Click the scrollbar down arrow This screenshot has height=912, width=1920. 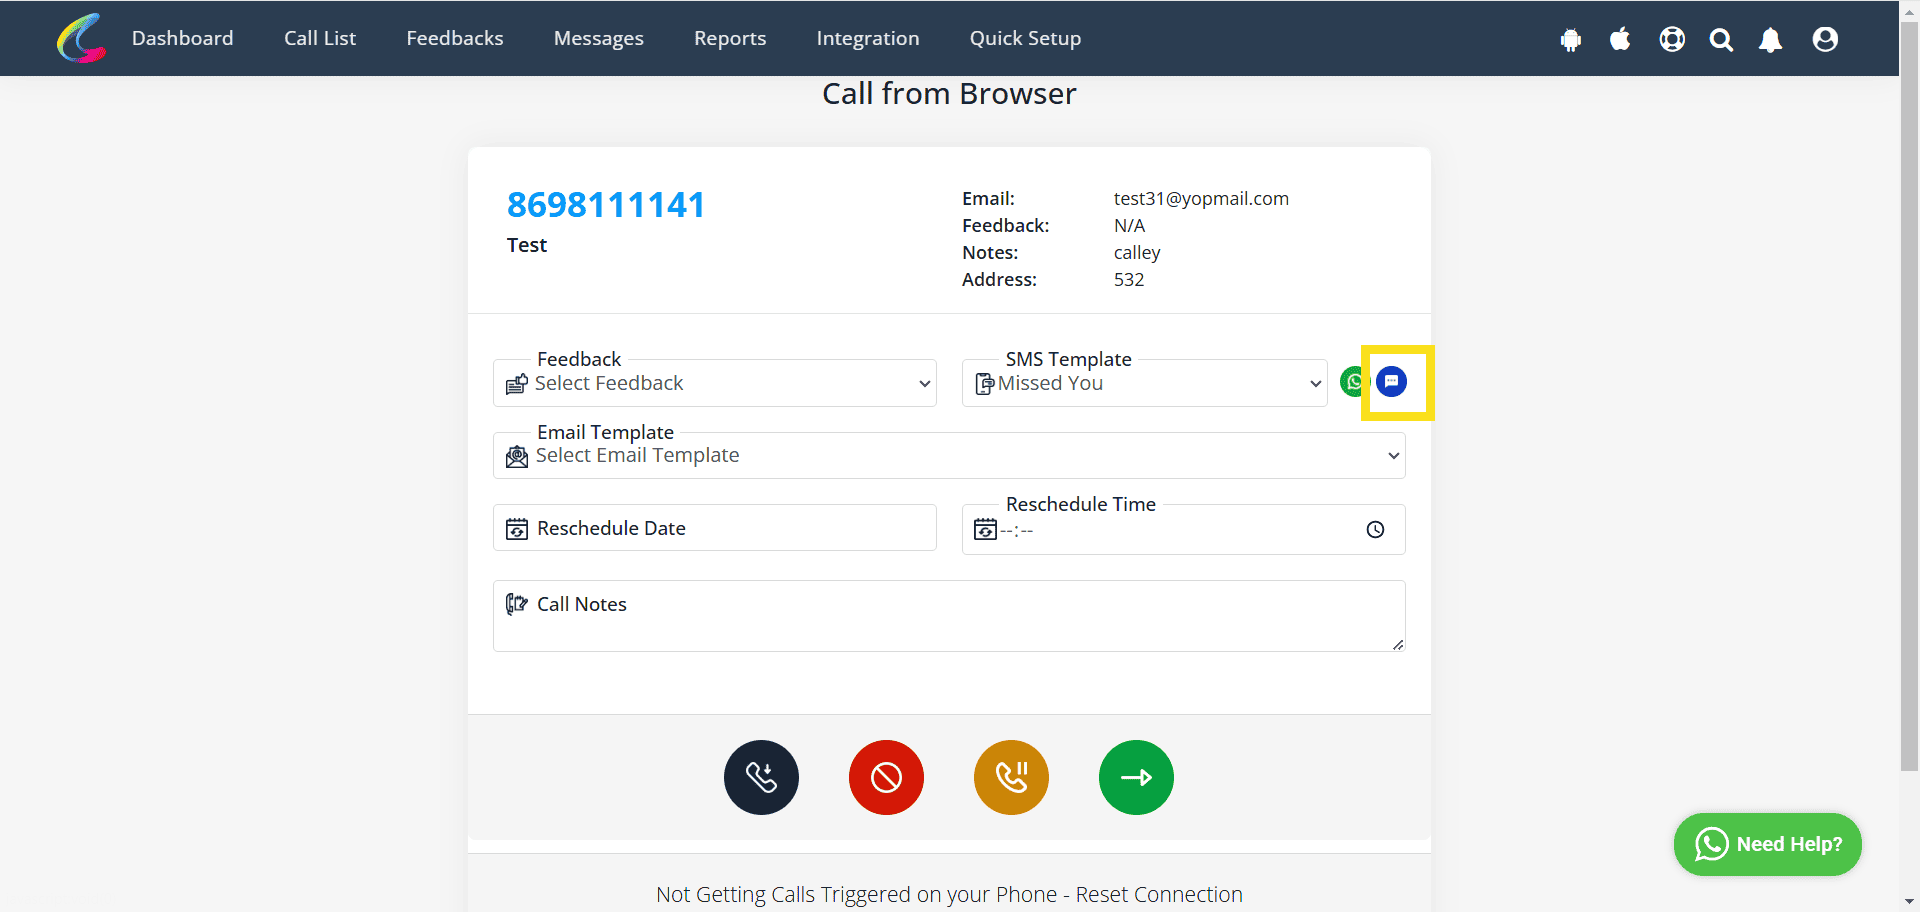[x=1909, y=902]
